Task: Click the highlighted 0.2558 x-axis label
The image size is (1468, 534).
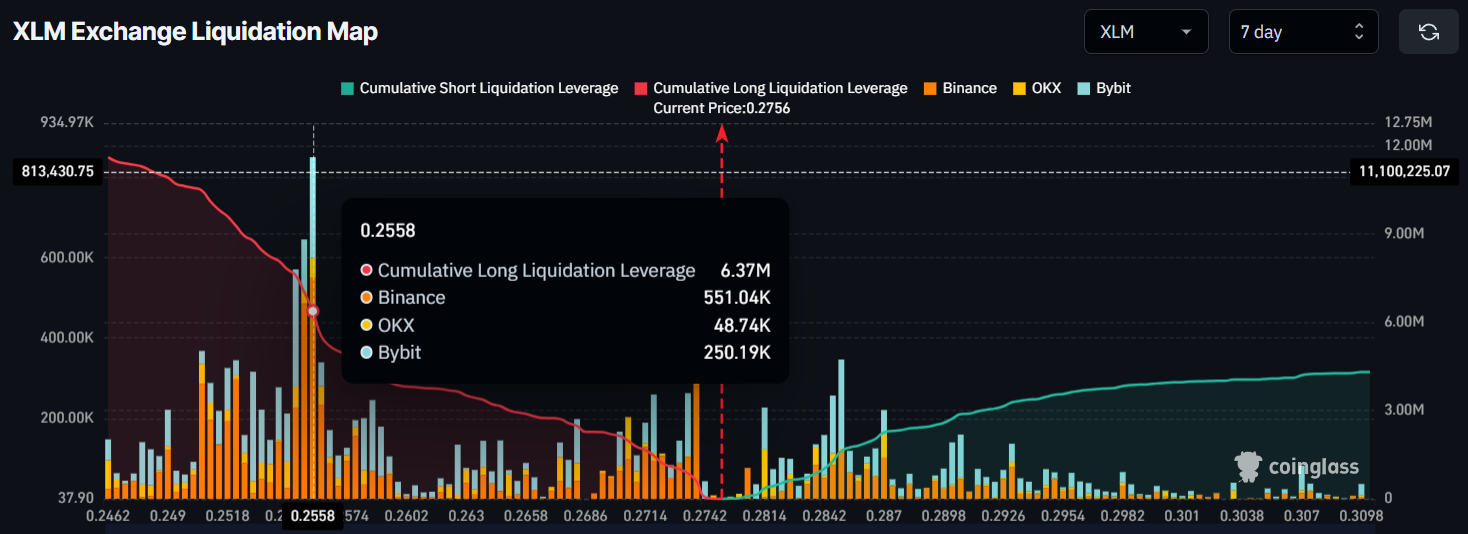Action: click(313, 516)
